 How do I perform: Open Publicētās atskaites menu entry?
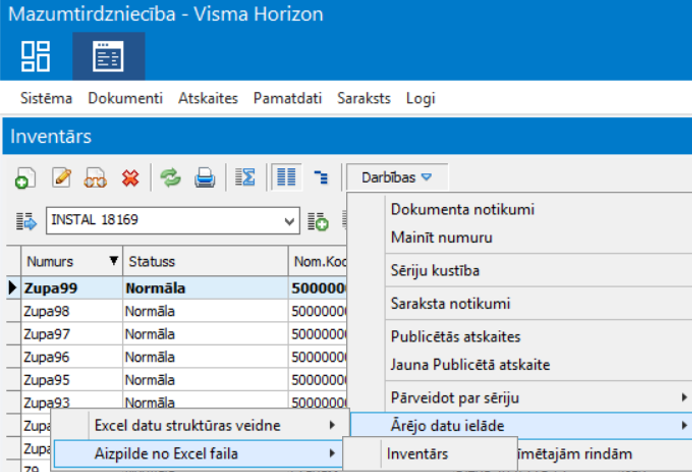pyautogui.click(x=456, y=337)
